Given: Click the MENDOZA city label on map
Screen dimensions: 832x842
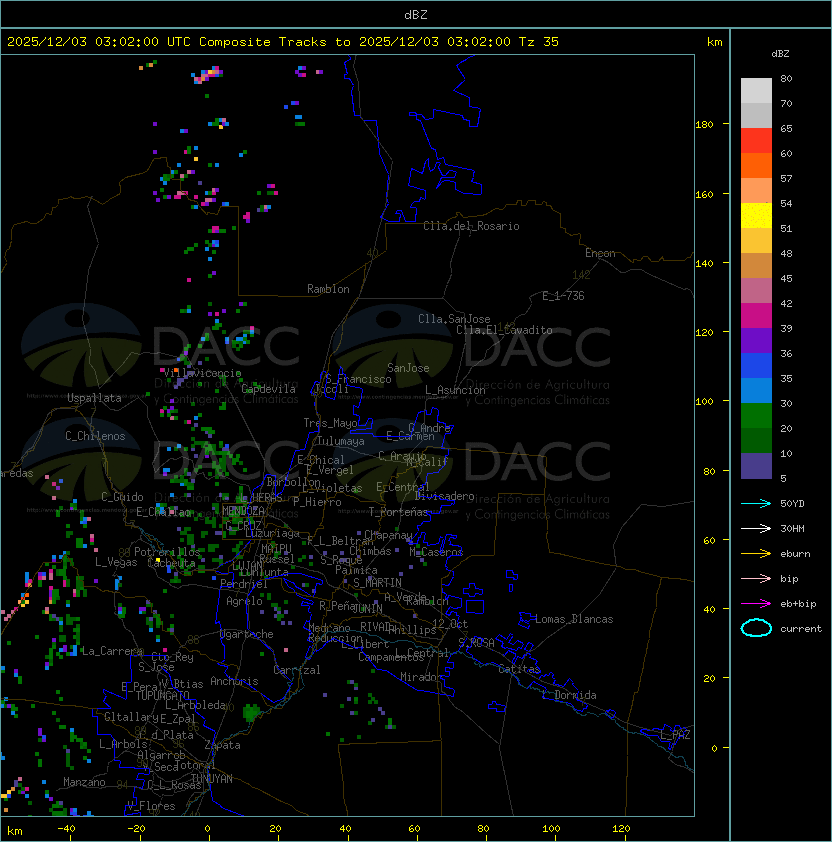Looking at the screenshot, I should (x=244, y=511).
